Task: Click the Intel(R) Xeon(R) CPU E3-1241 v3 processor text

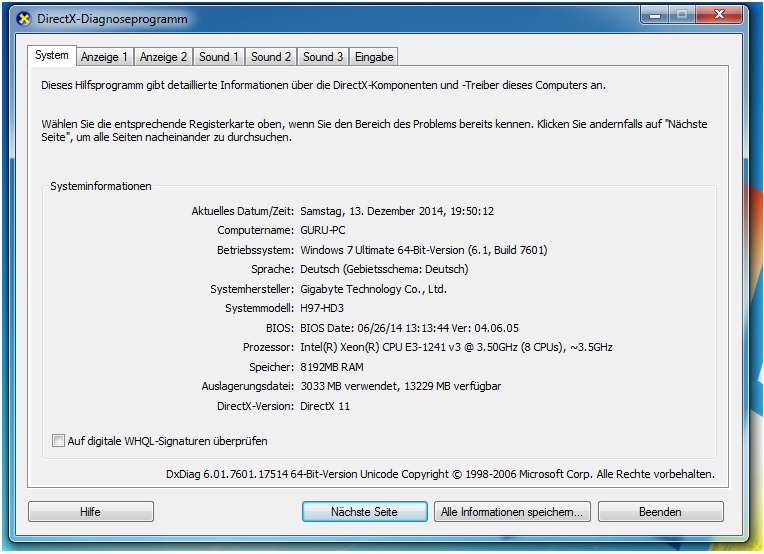Action: point(456,347)
